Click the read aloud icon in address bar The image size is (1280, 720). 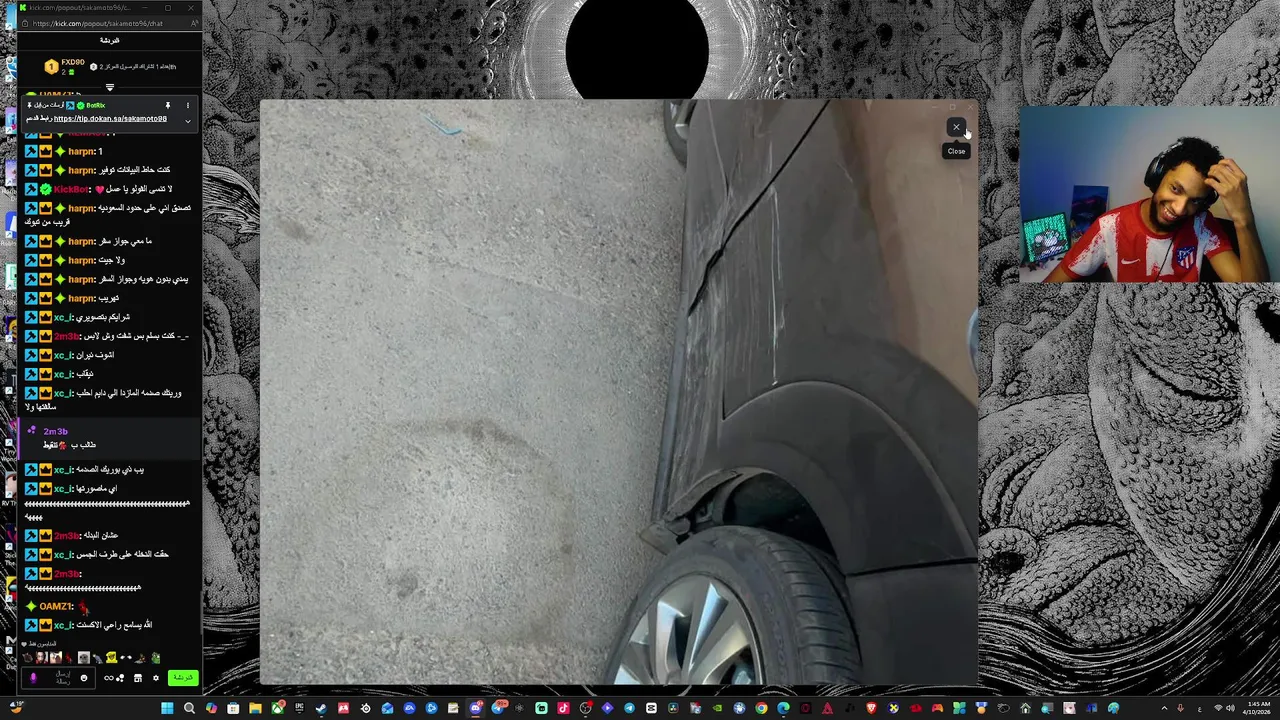click(x=194, y=23)
